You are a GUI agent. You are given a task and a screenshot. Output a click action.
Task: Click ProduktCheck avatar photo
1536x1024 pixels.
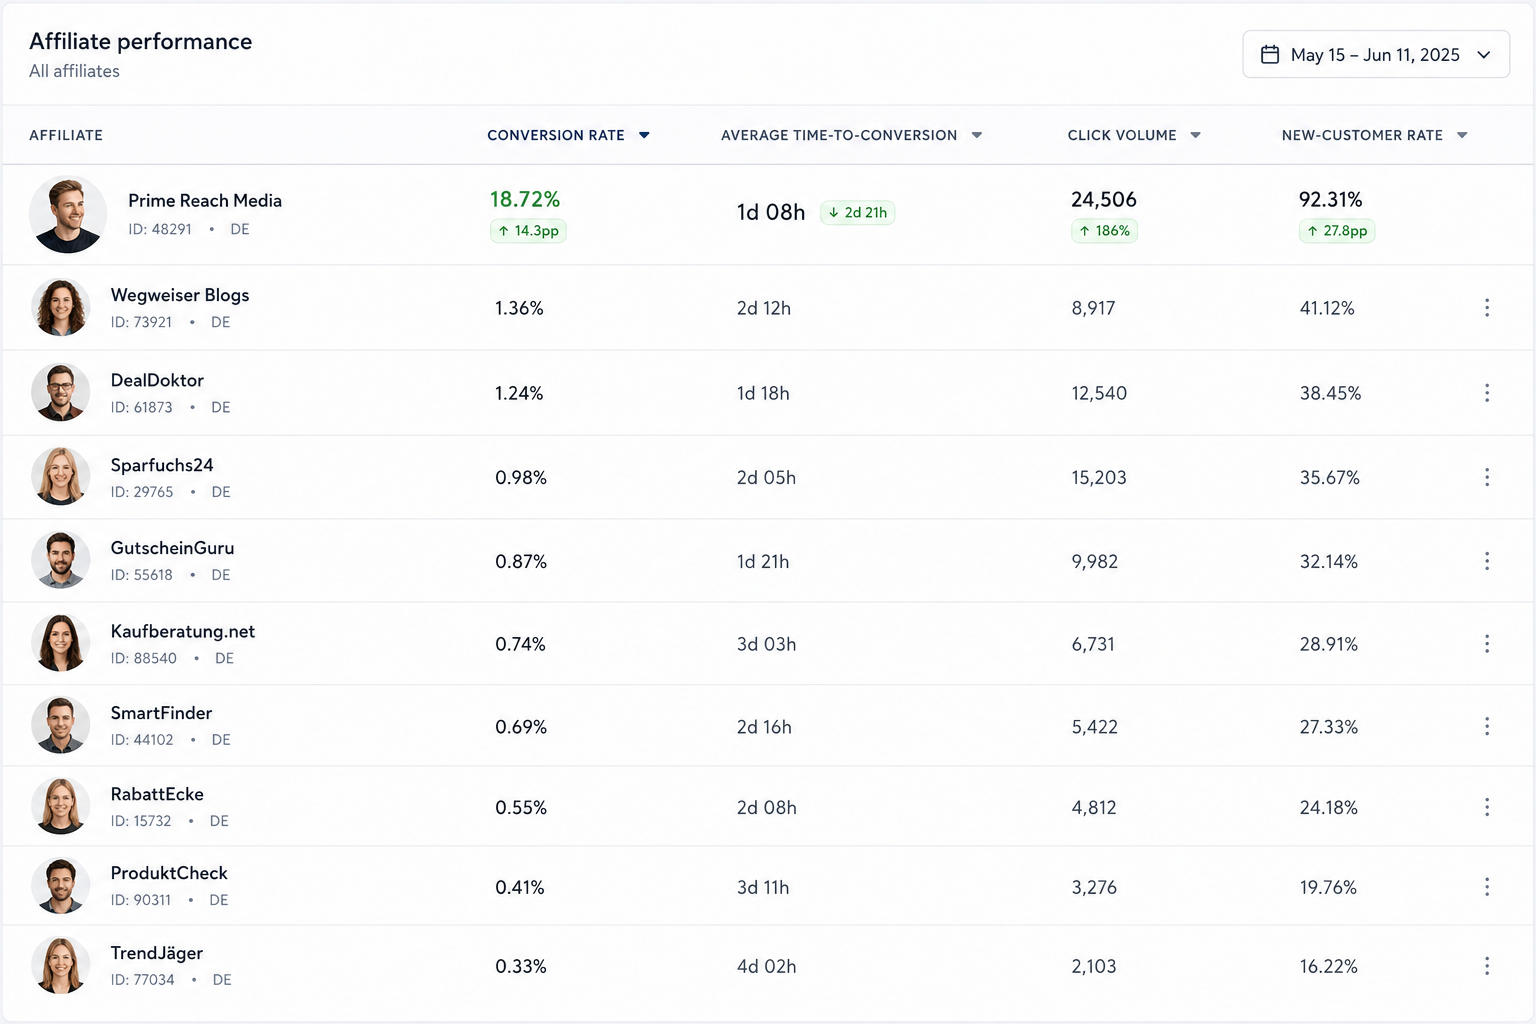(61, 886)
